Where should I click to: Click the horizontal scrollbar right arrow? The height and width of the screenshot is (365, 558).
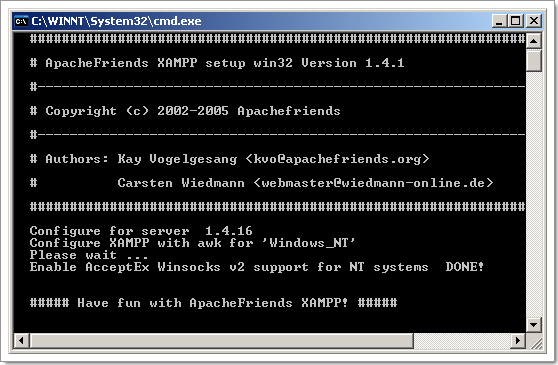pyautogui.click(x=518, y=340)
